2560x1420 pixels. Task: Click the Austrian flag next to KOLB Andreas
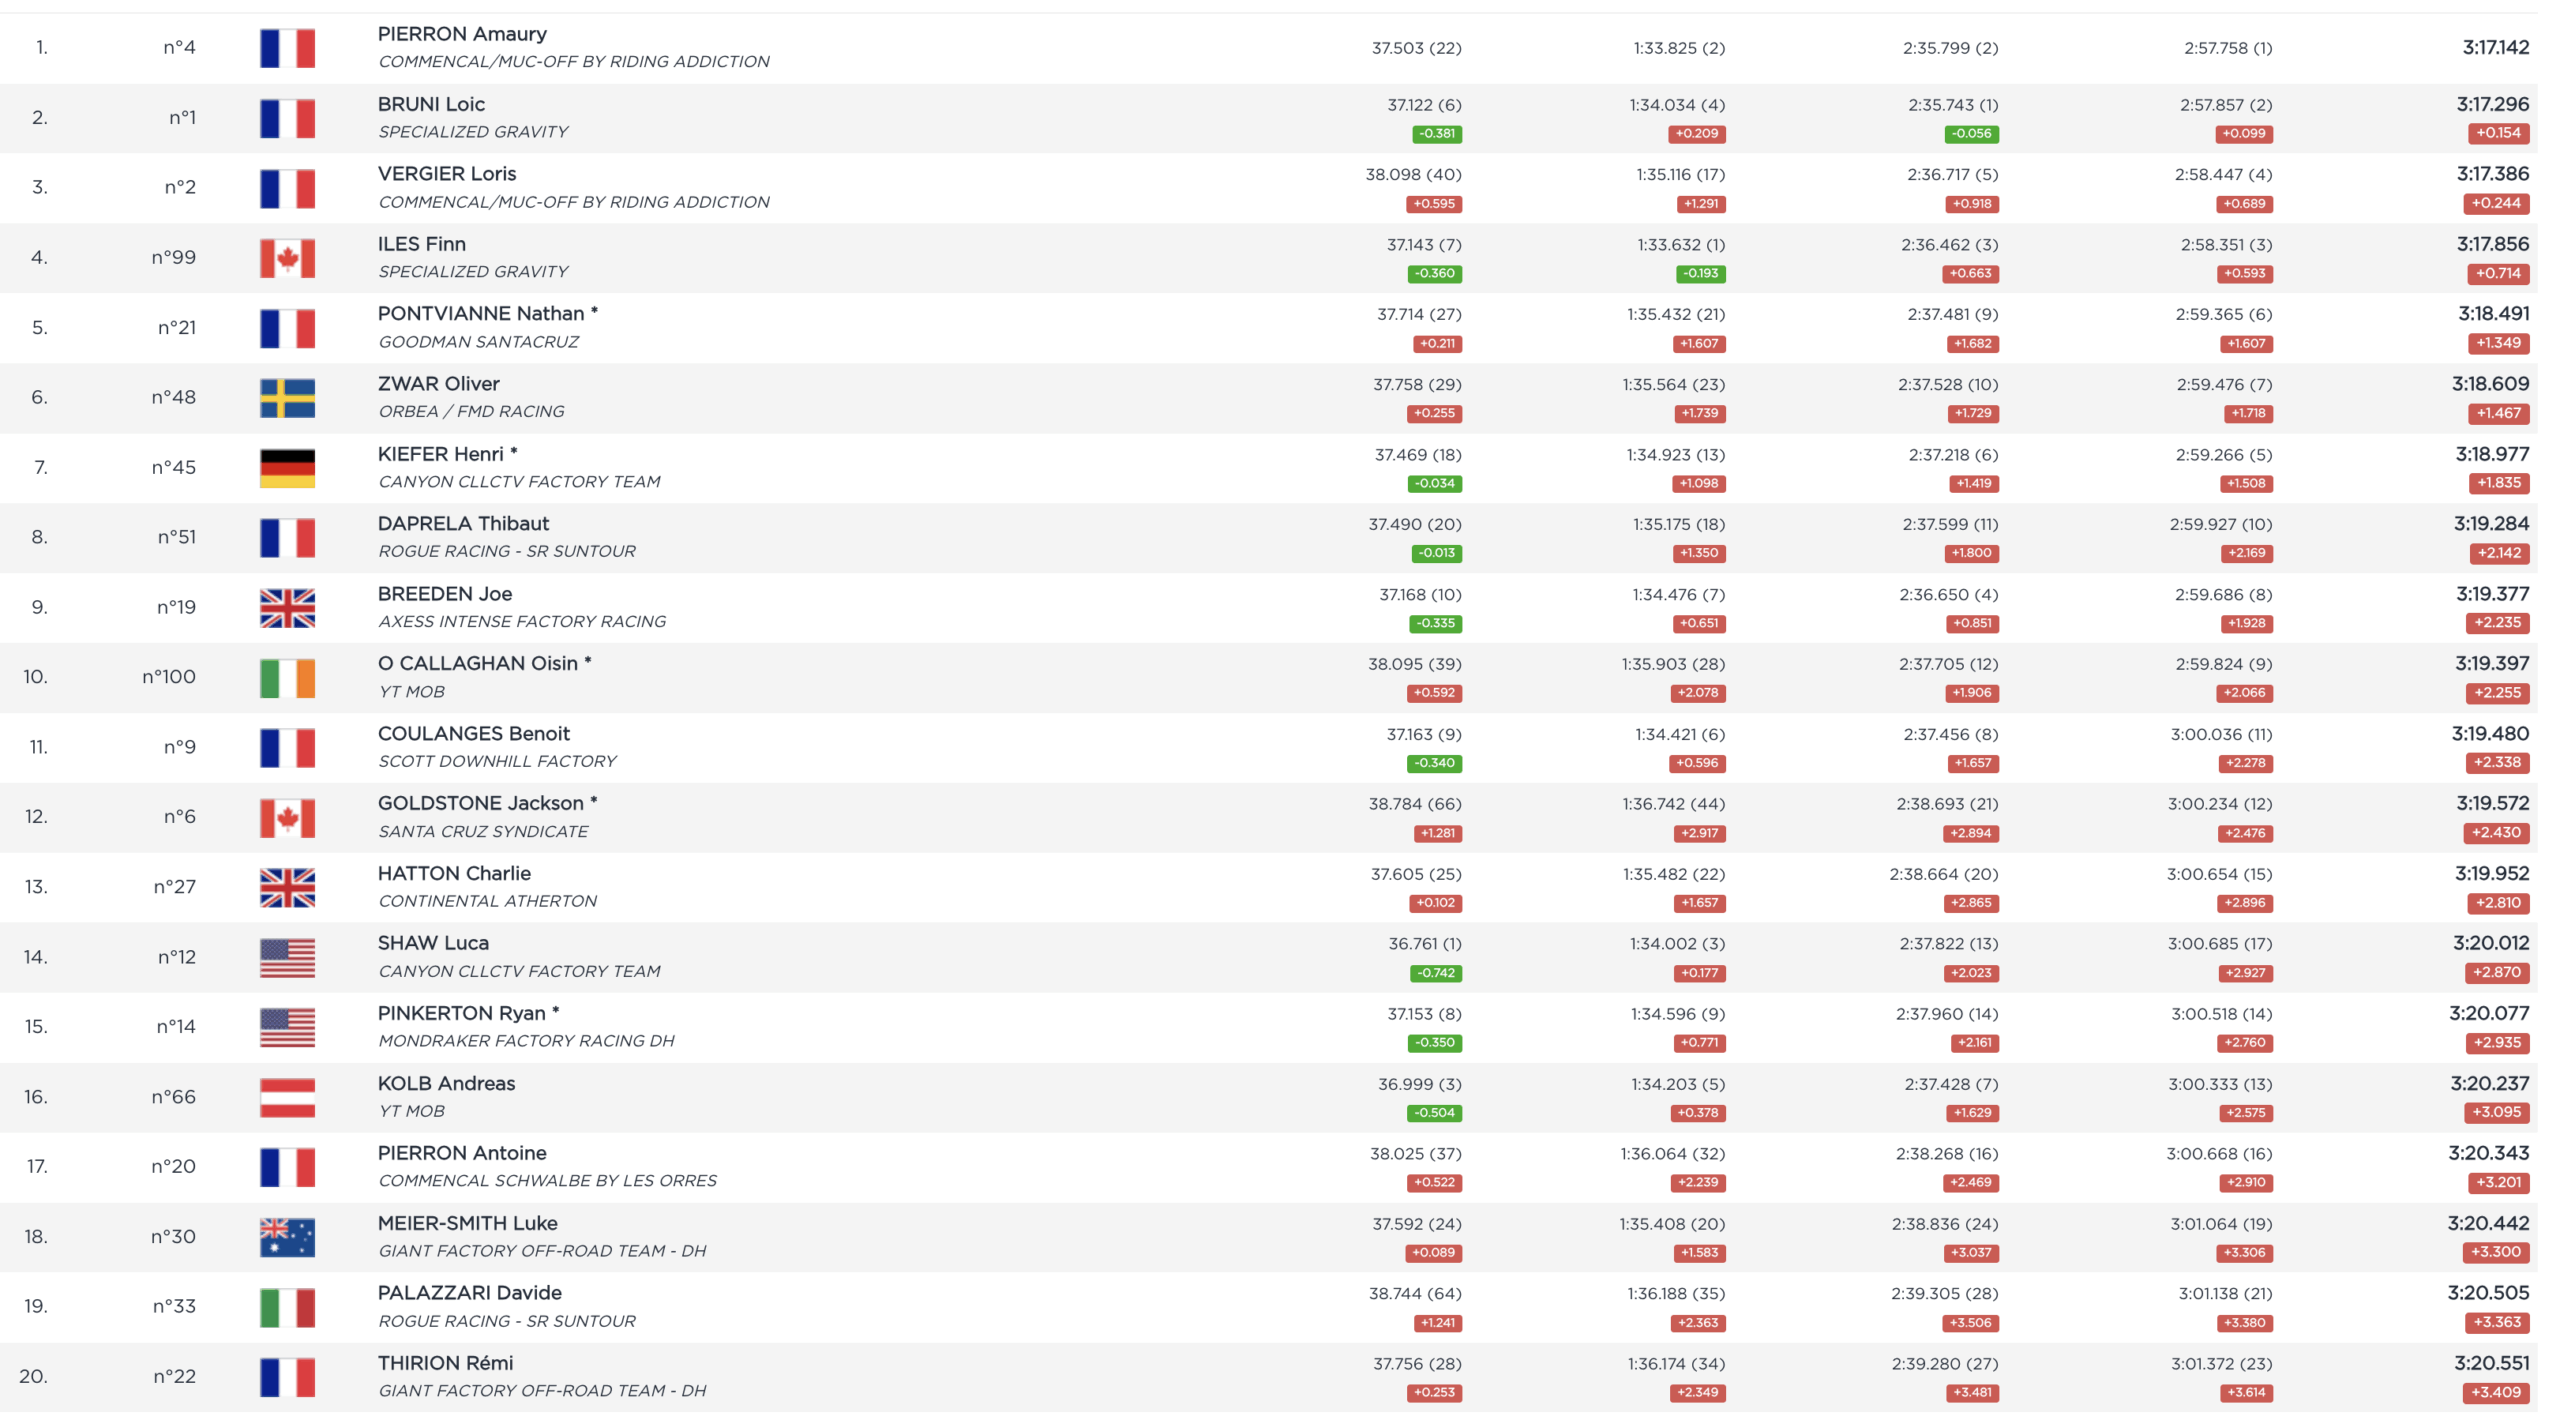coord(287,1097)
